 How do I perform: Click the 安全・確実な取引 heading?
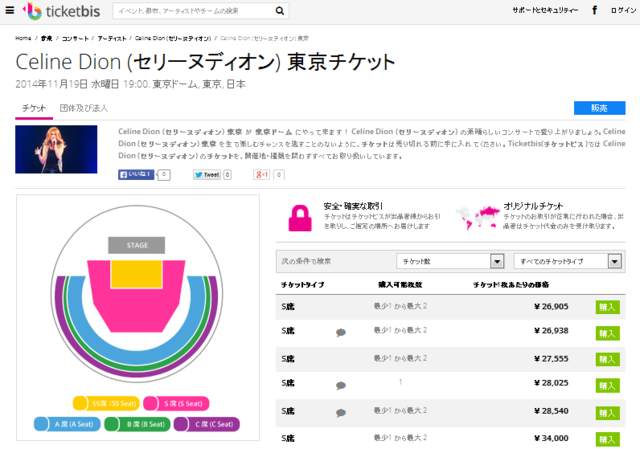(x=353, y=206)
